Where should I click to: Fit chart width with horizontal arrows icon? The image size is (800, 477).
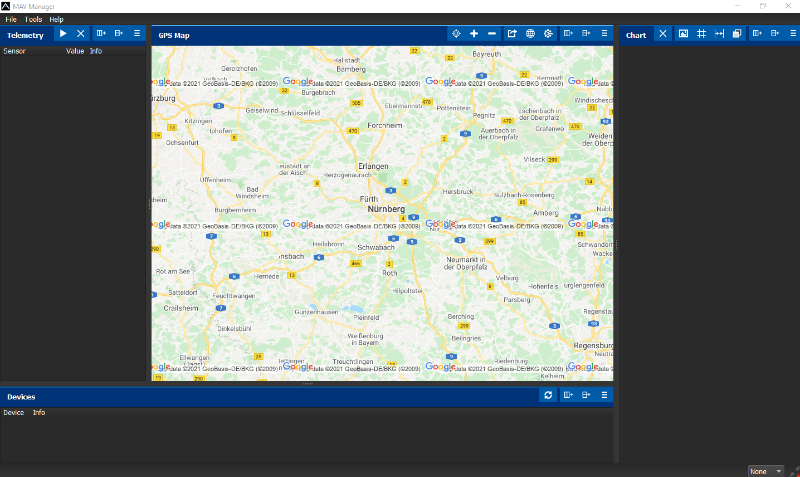719,34
